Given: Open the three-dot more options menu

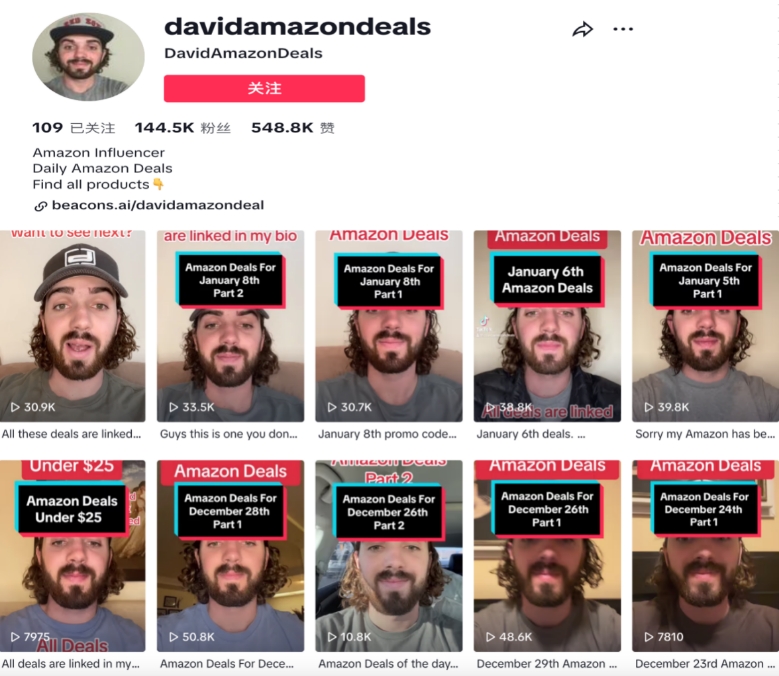Looking at the screenshot, I should tap(623, 29).
